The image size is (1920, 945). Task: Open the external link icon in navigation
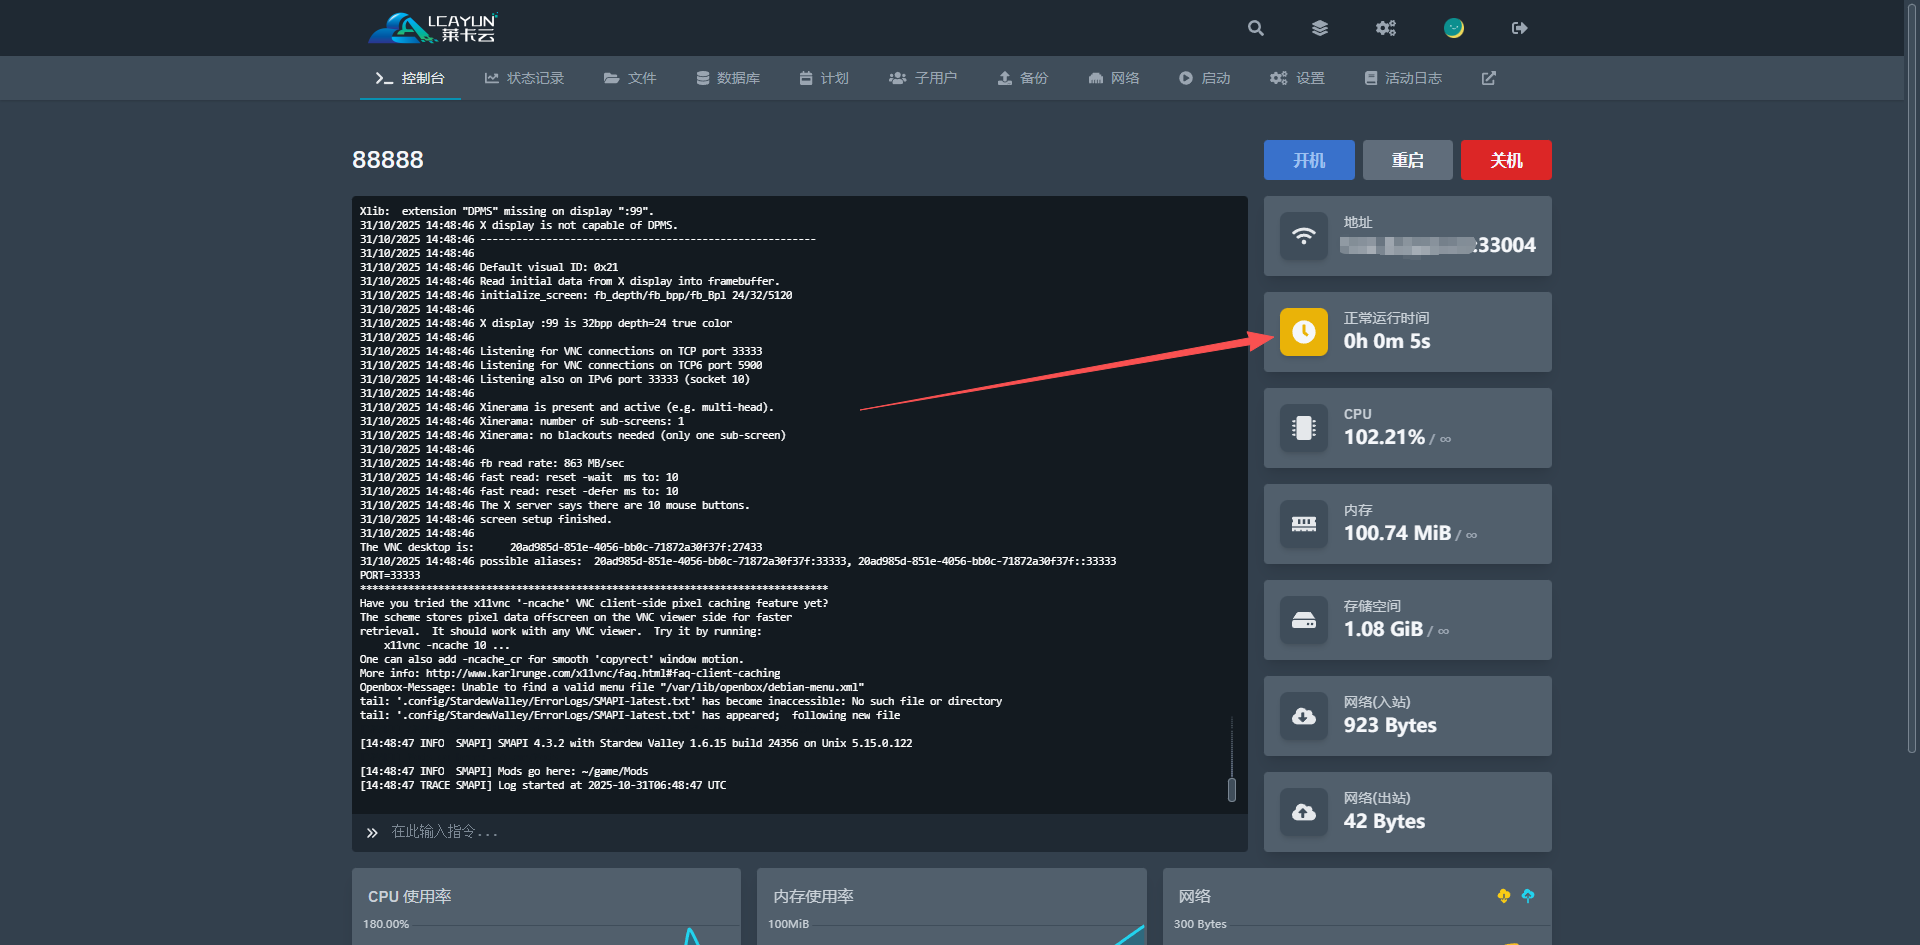(1488, 78)
